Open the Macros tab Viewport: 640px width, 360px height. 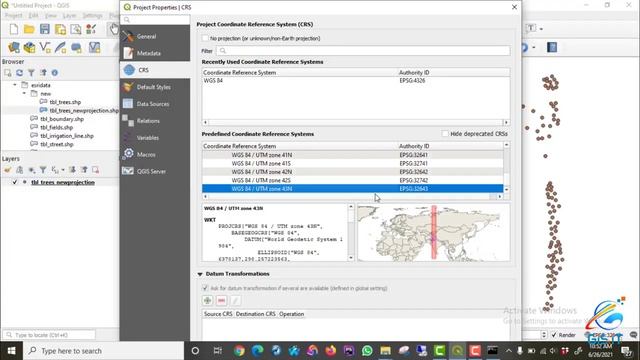[x=155, y=155]
